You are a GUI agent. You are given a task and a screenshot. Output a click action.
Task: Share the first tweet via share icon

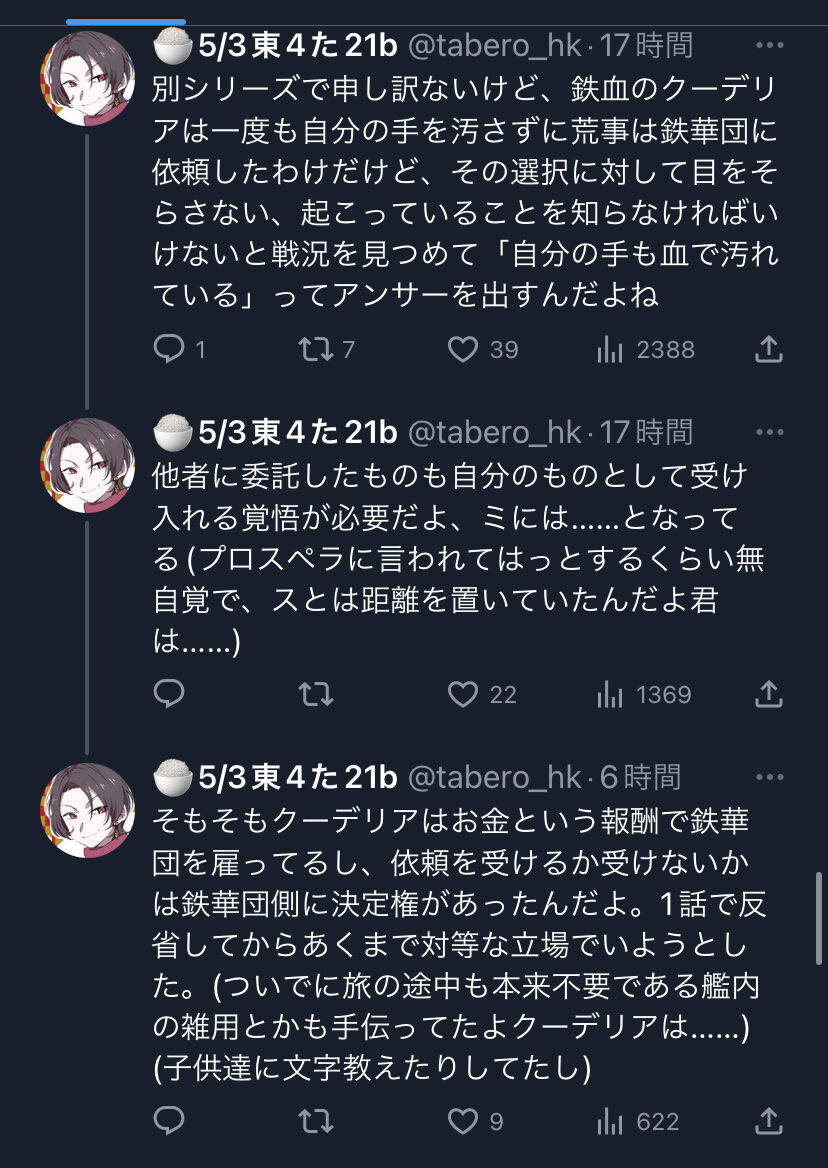768,349
